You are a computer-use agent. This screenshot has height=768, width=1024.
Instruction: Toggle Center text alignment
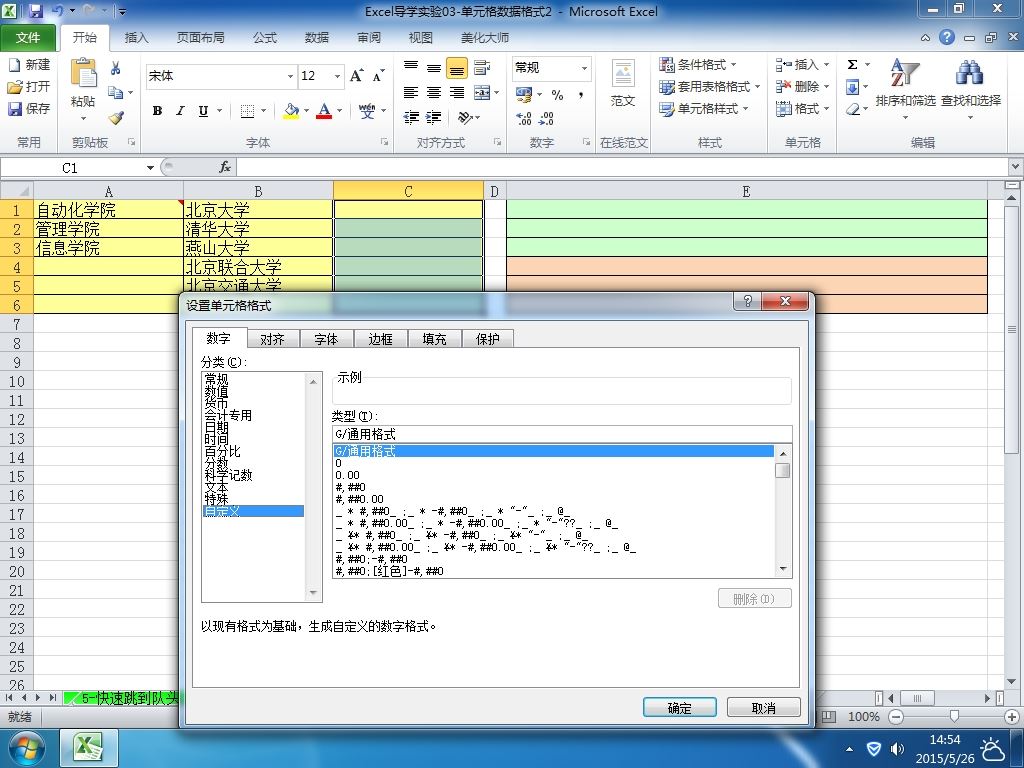click(434, 92)
